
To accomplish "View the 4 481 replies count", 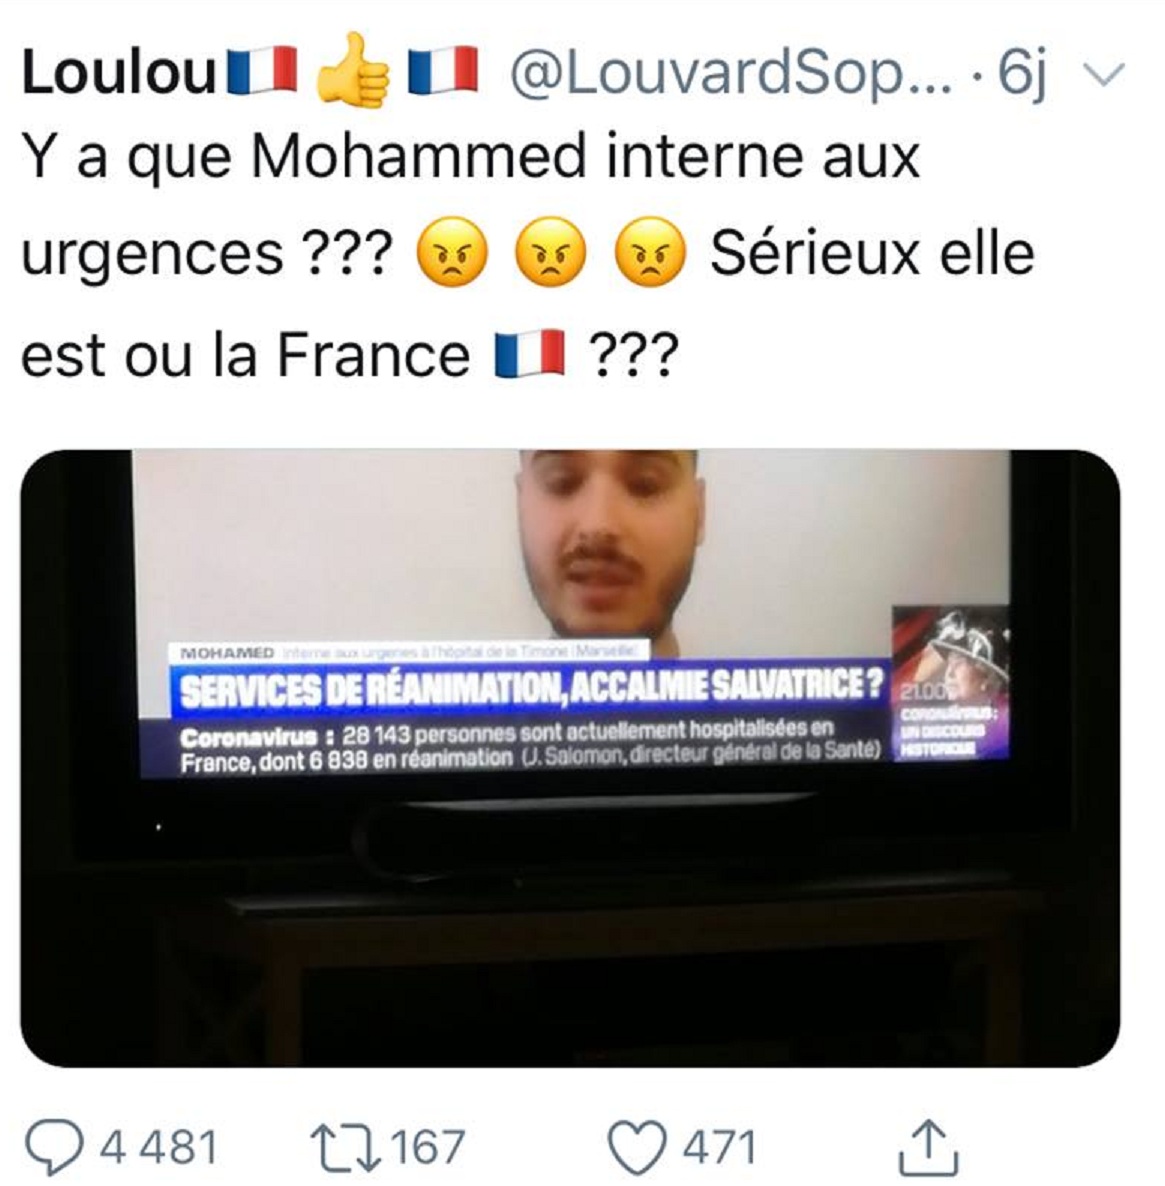I will (x=159, y=1147).
